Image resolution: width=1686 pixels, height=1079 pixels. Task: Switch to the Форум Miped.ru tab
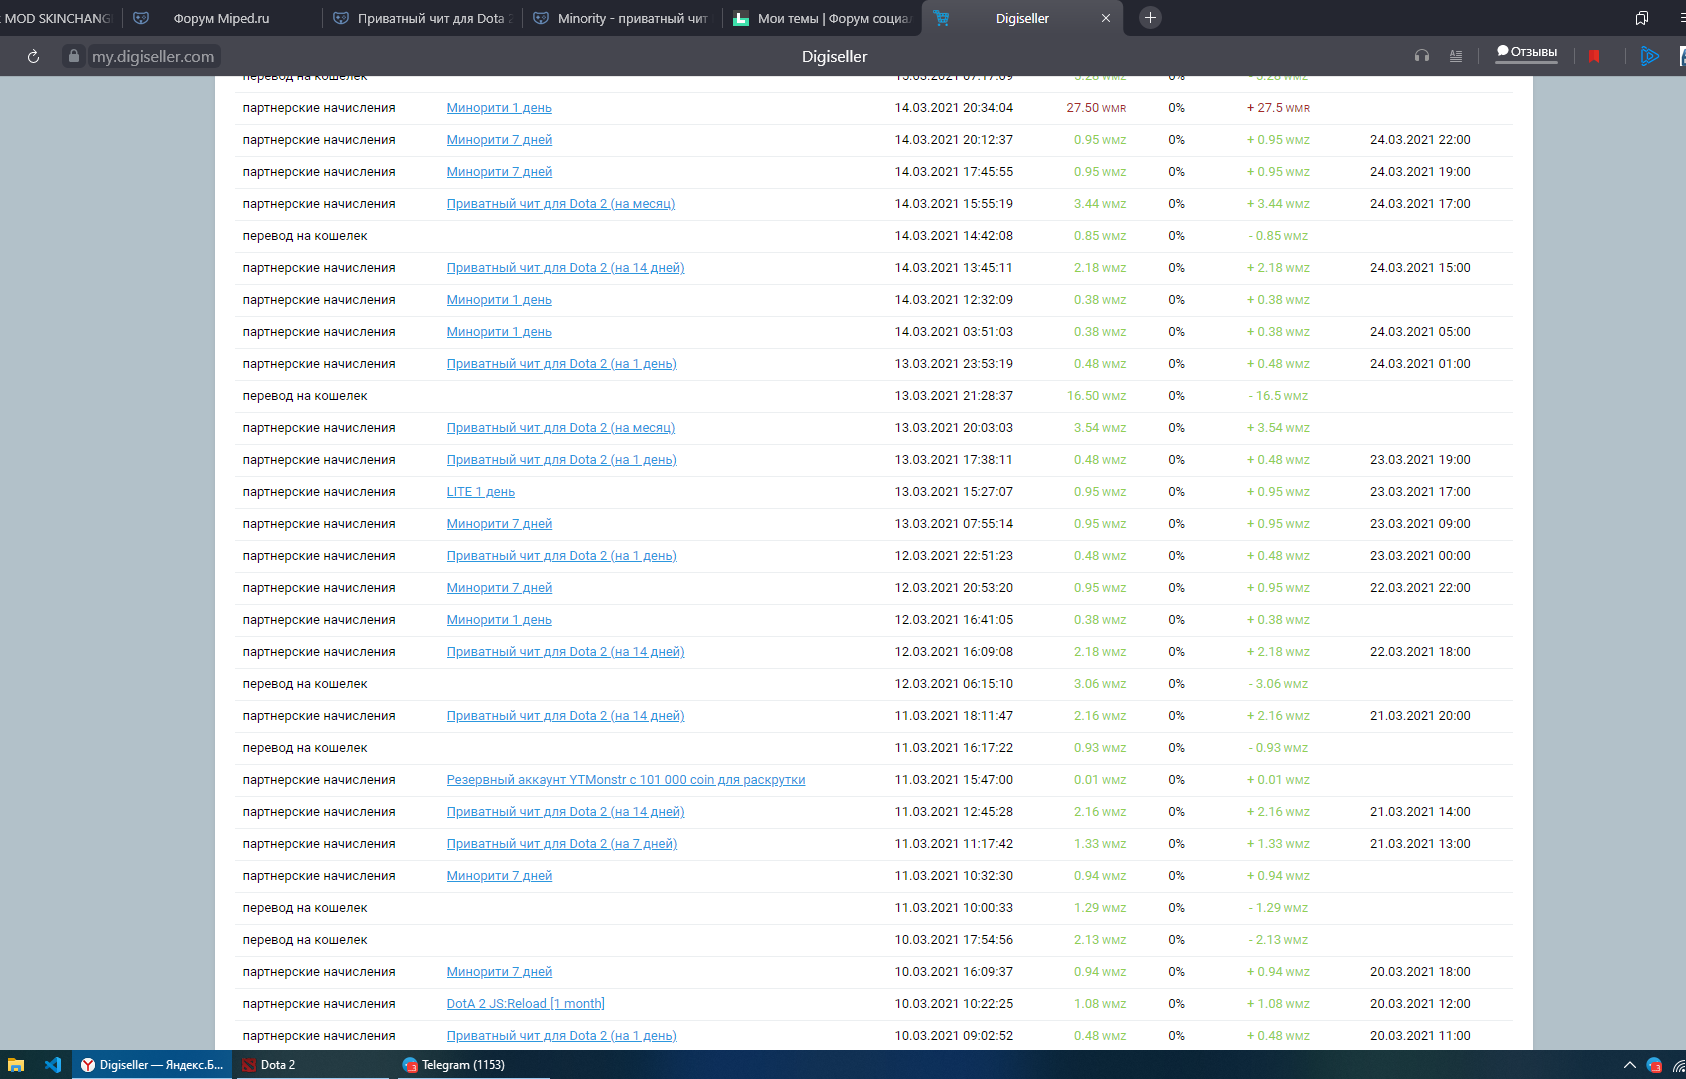221,18
